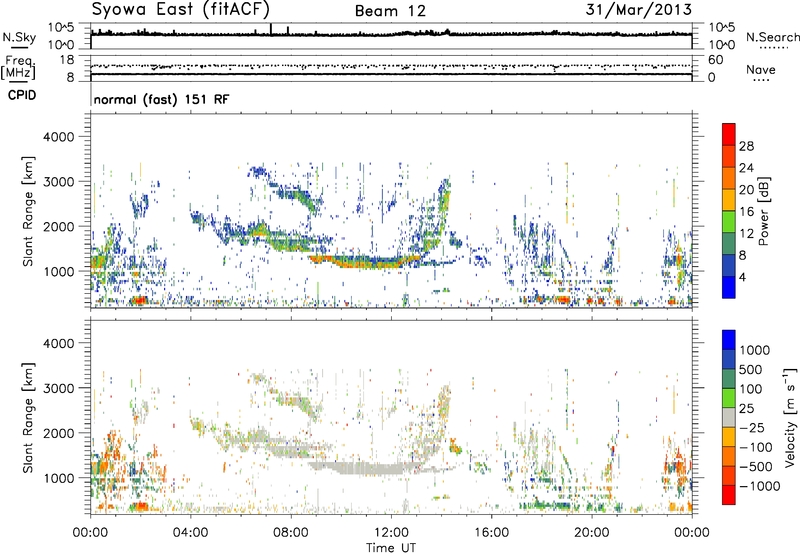Click the '1000' range tick on the Velocity panel
Screen dimensions: 800x554
pos(58,478)
